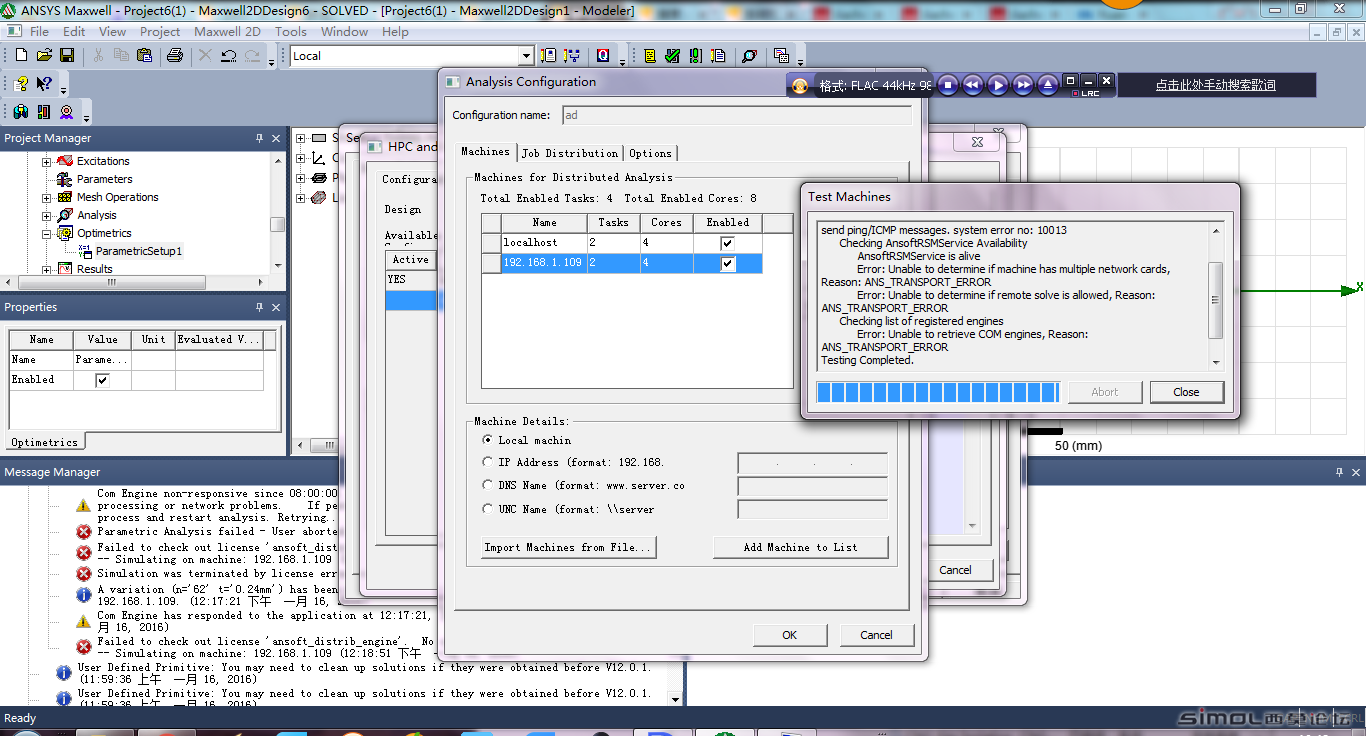Screen dimensions: 1366x736
Task: Select the DNS Name radio button
Action: [x=488, y=485]
